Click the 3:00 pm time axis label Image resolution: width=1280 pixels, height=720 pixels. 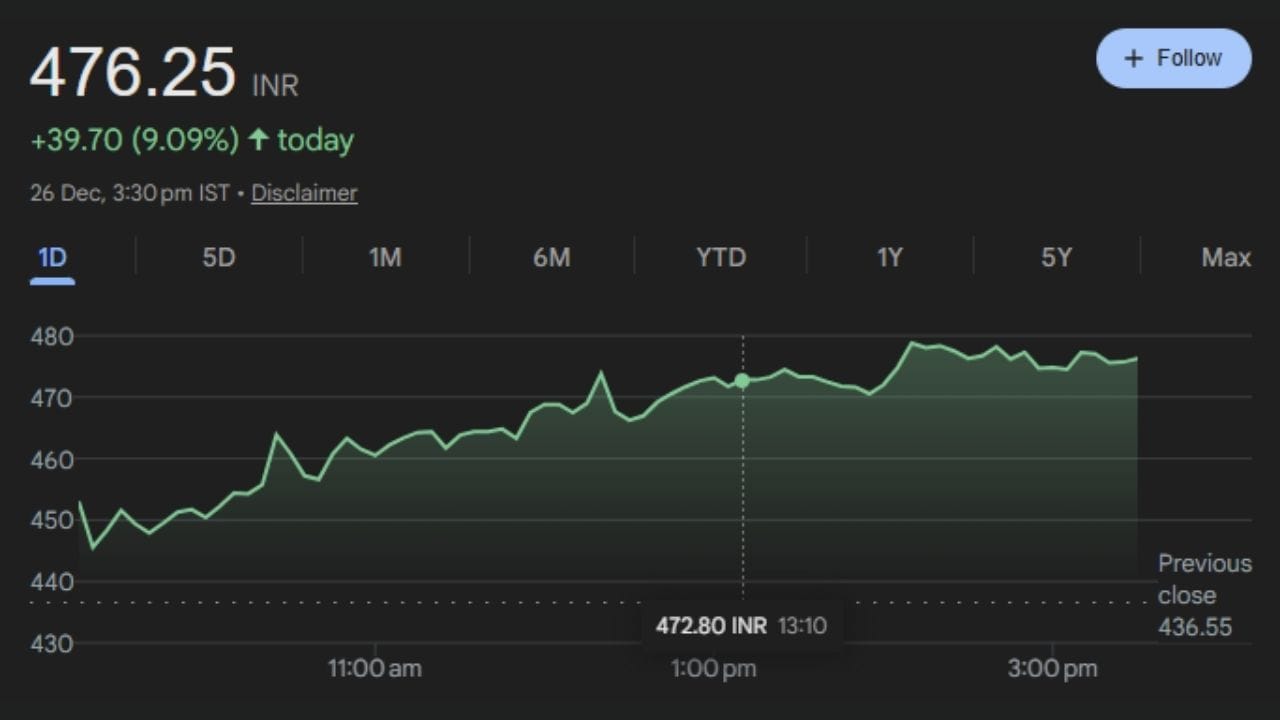coord(1052,668)
